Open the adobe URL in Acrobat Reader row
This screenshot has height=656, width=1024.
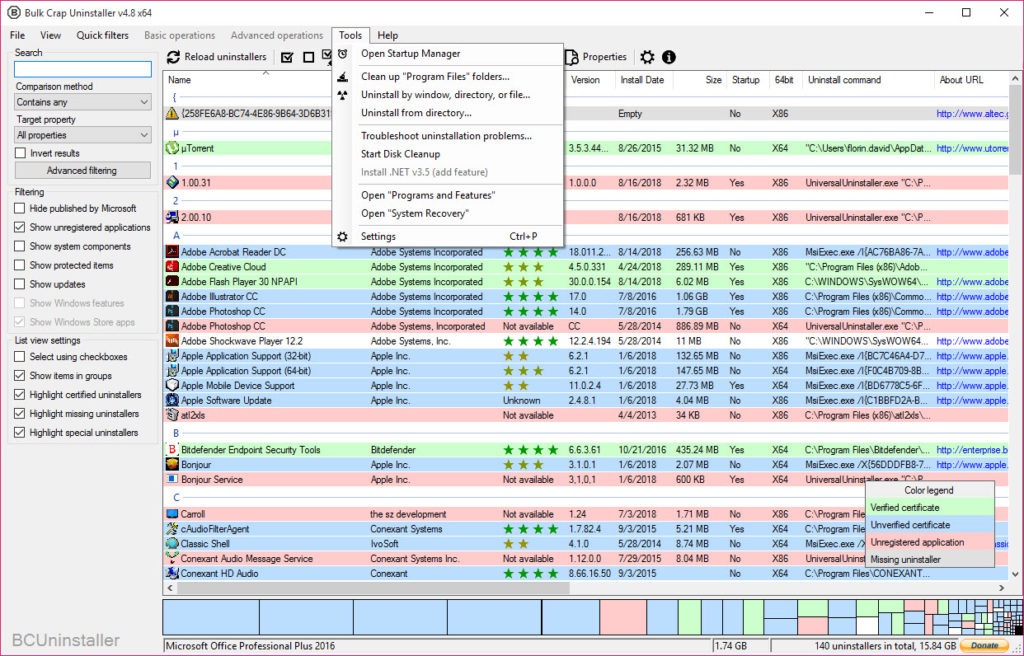click(x=972, y=252)
